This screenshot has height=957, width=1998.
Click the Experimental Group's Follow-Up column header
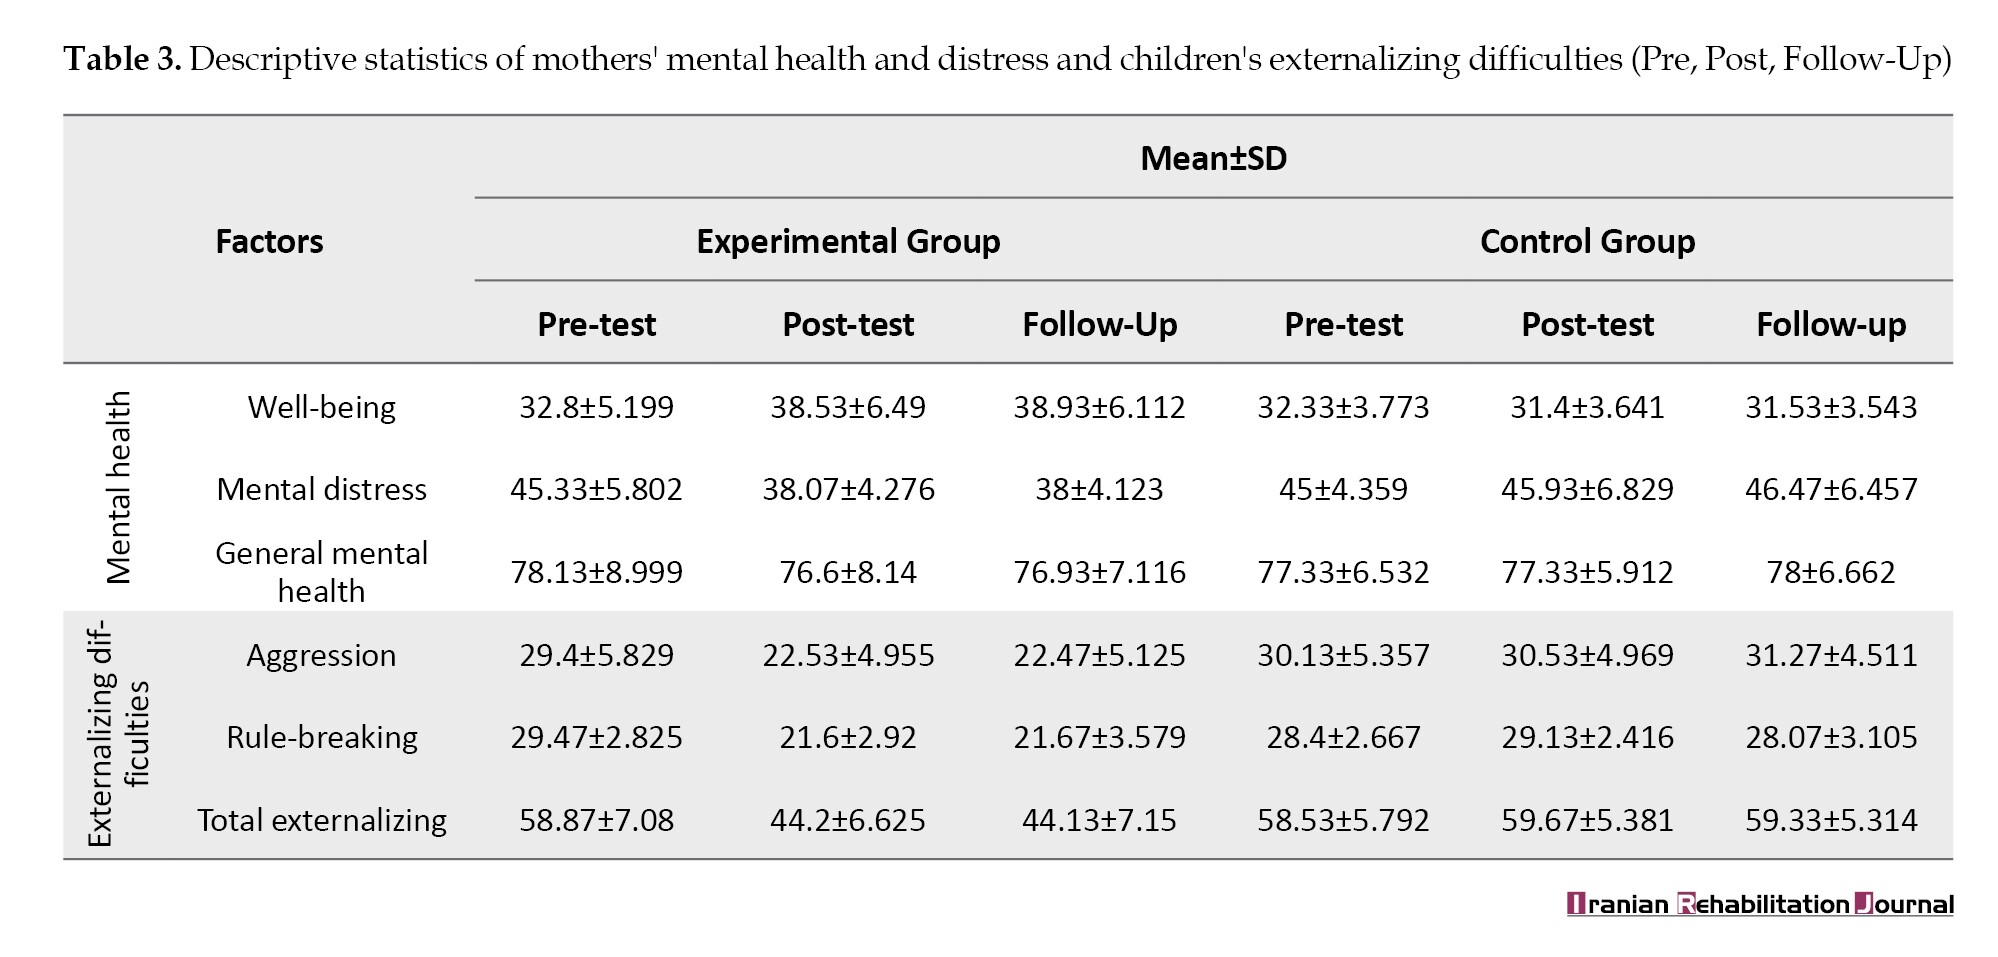[1099, 324]
